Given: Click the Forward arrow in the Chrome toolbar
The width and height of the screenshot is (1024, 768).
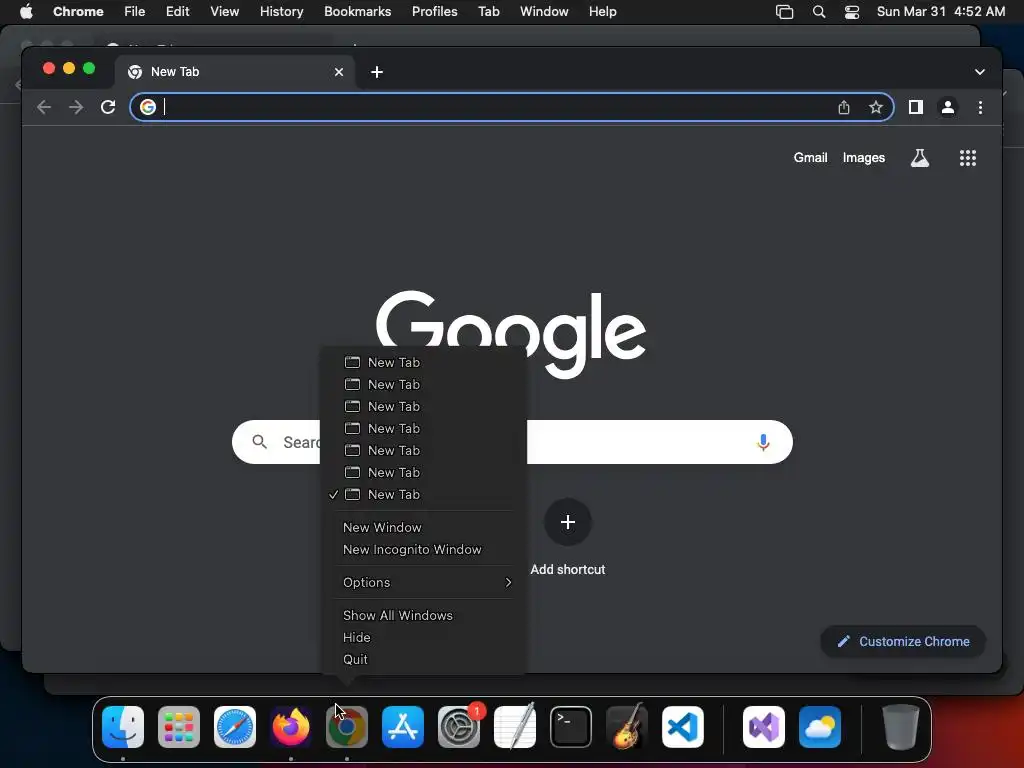Looking at the screenshot, I should 76,107.
